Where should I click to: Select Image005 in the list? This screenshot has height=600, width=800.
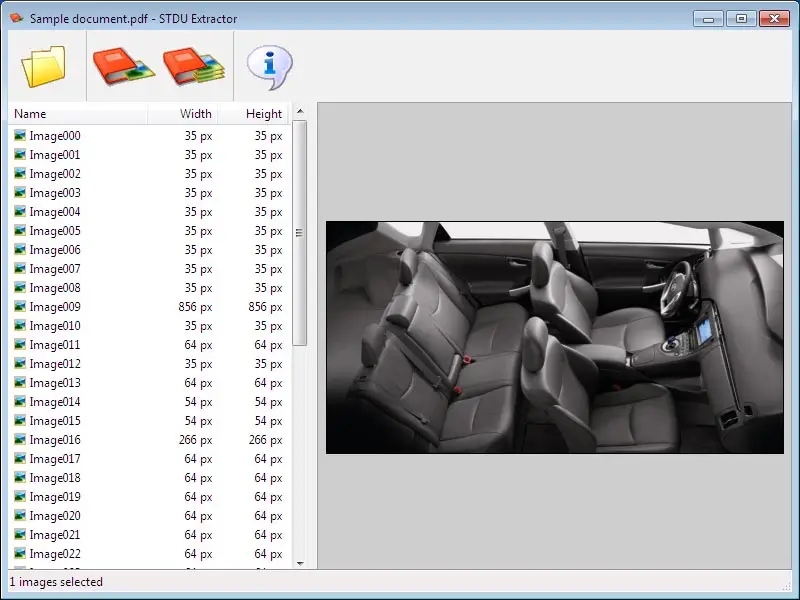(x=149, y=231)
